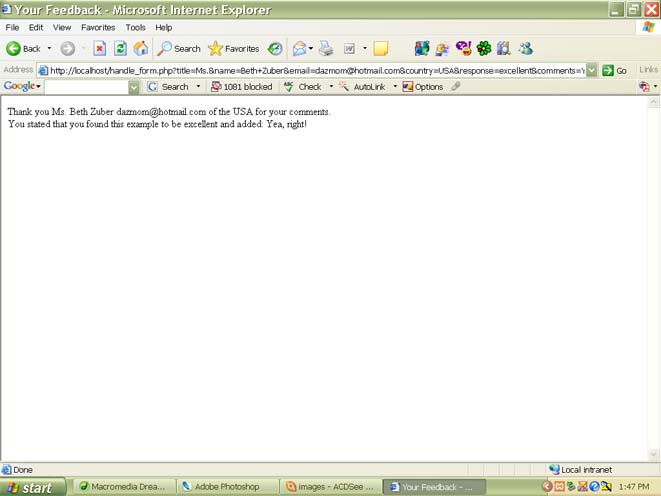
Task: Open the yellow note Discuss icon
Action: click(381, 49)
